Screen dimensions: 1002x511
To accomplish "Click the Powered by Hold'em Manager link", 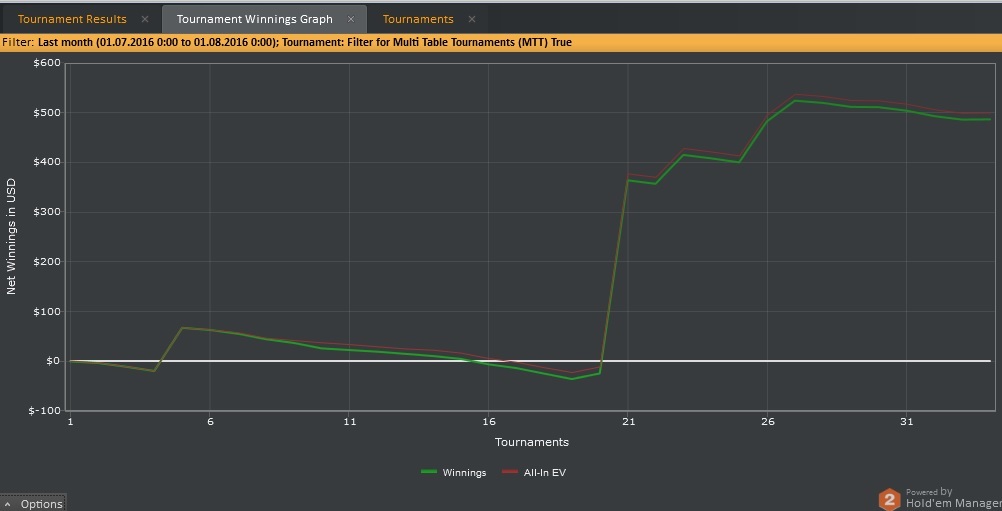I will point(953,498).
